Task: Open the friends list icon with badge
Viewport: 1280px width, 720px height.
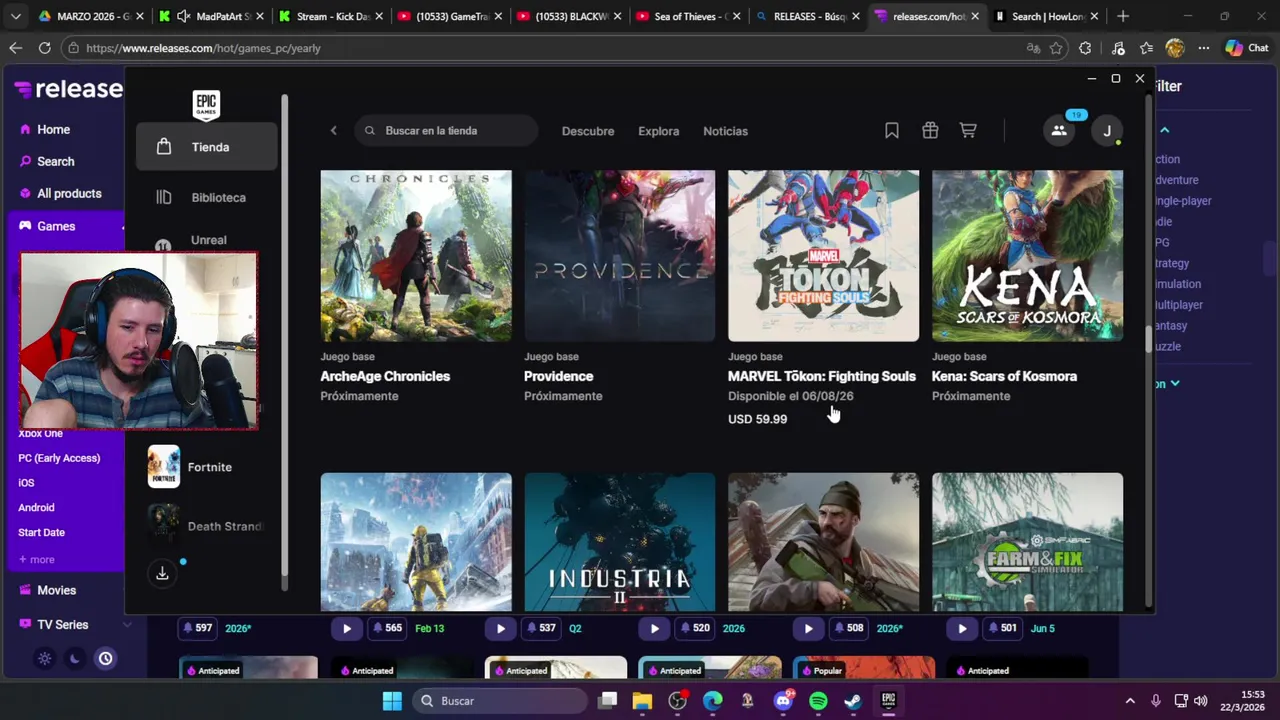Action: point(1059,130)
